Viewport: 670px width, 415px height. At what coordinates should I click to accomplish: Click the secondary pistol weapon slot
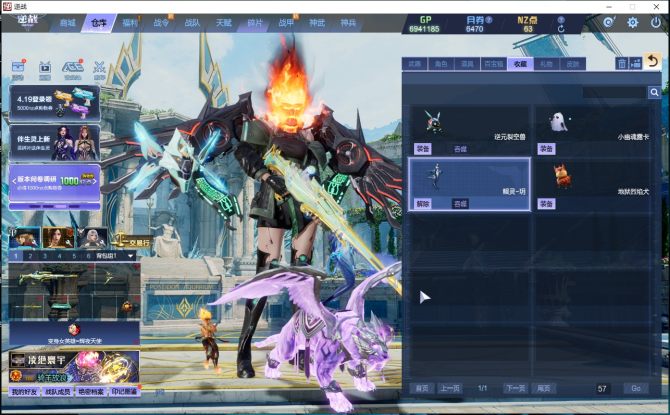tap(116, 278)
